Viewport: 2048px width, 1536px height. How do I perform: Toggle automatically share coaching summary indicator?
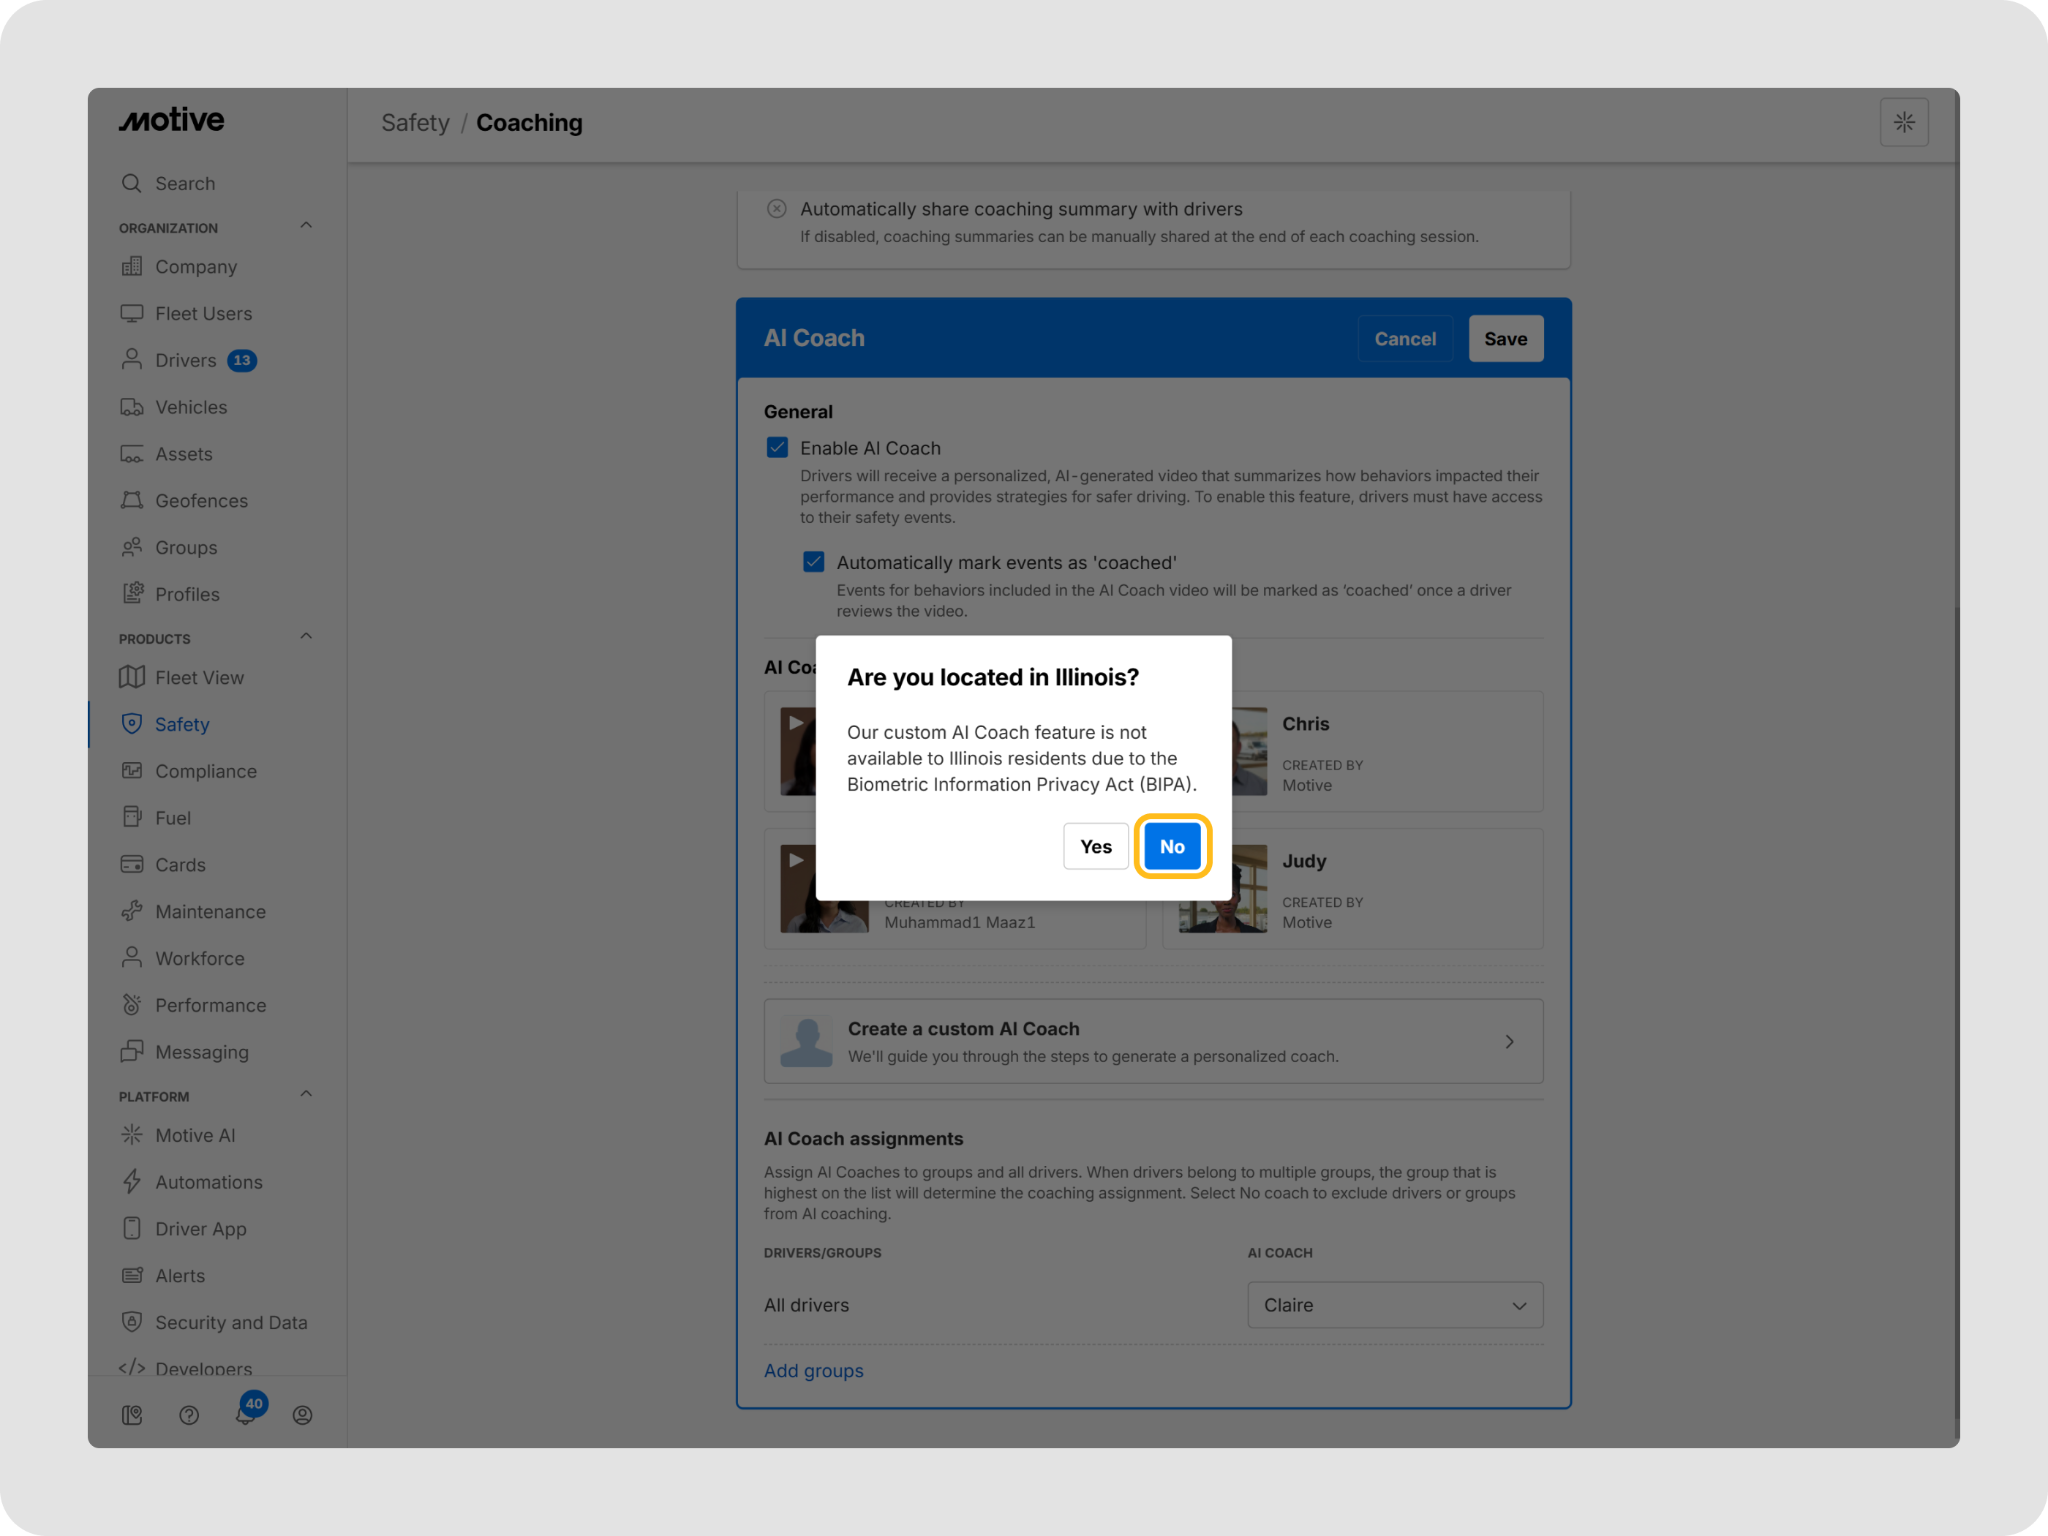click(x=777, y=208)
